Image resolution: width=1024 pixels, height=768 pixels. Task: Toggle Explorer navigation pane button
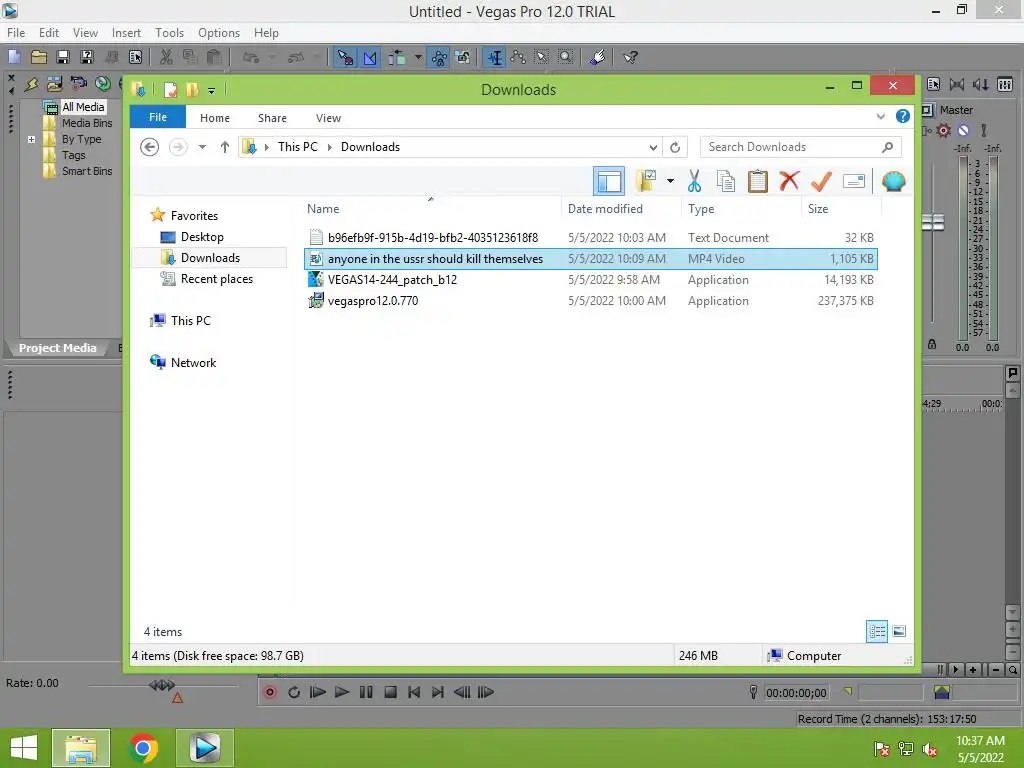[x=609, y=181]
